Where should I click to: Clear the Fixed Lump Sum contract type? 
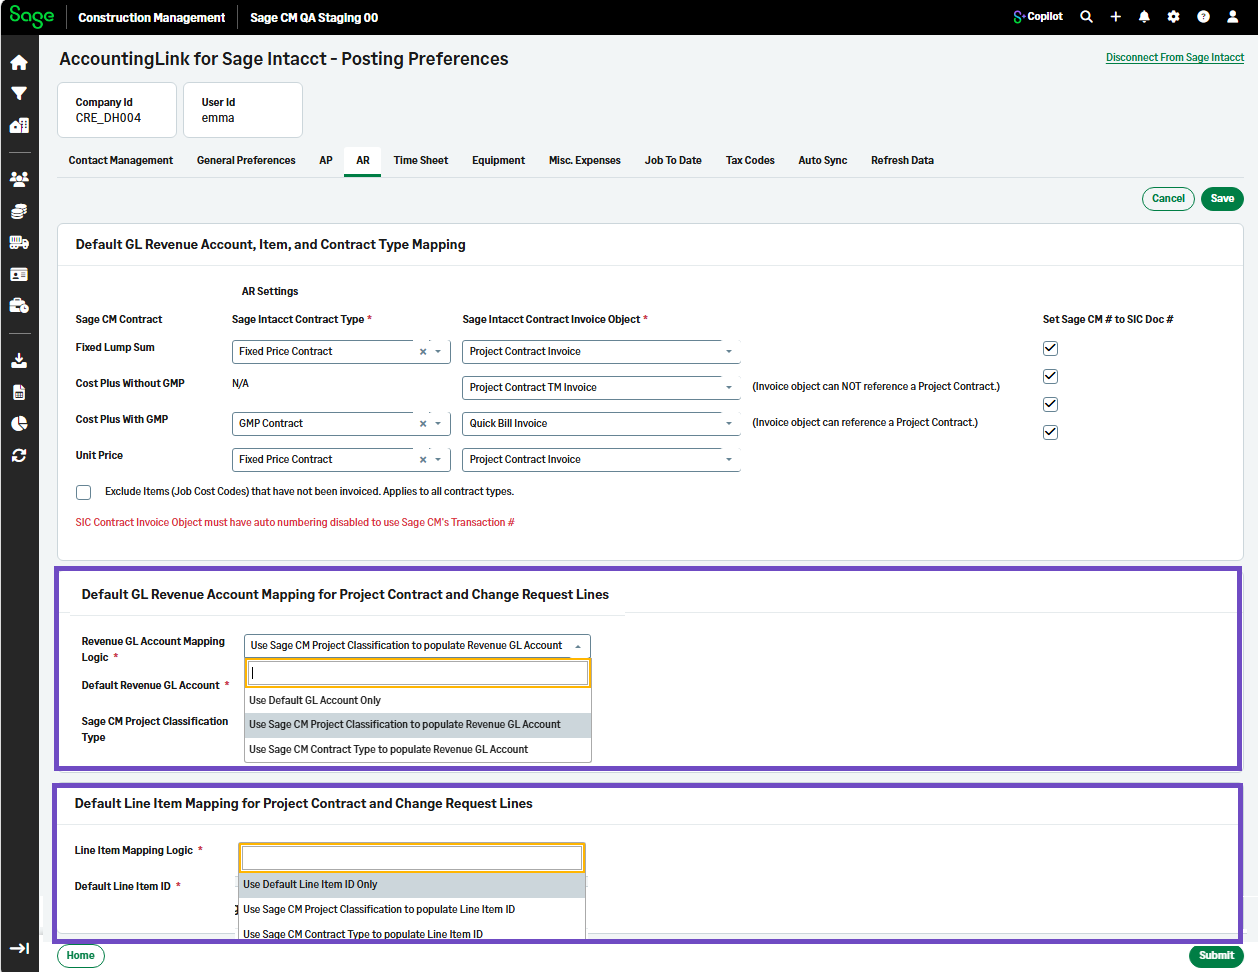(x=423, y=352)
